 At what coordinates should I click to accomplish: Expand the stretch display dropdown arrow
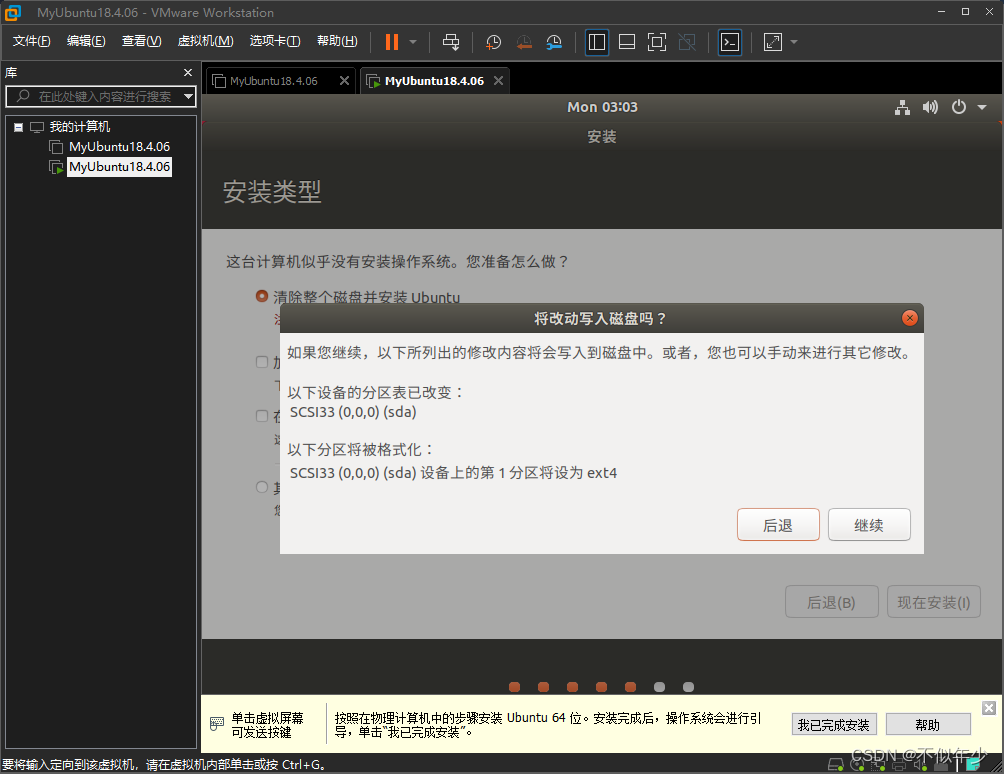(x=794, y=42)
